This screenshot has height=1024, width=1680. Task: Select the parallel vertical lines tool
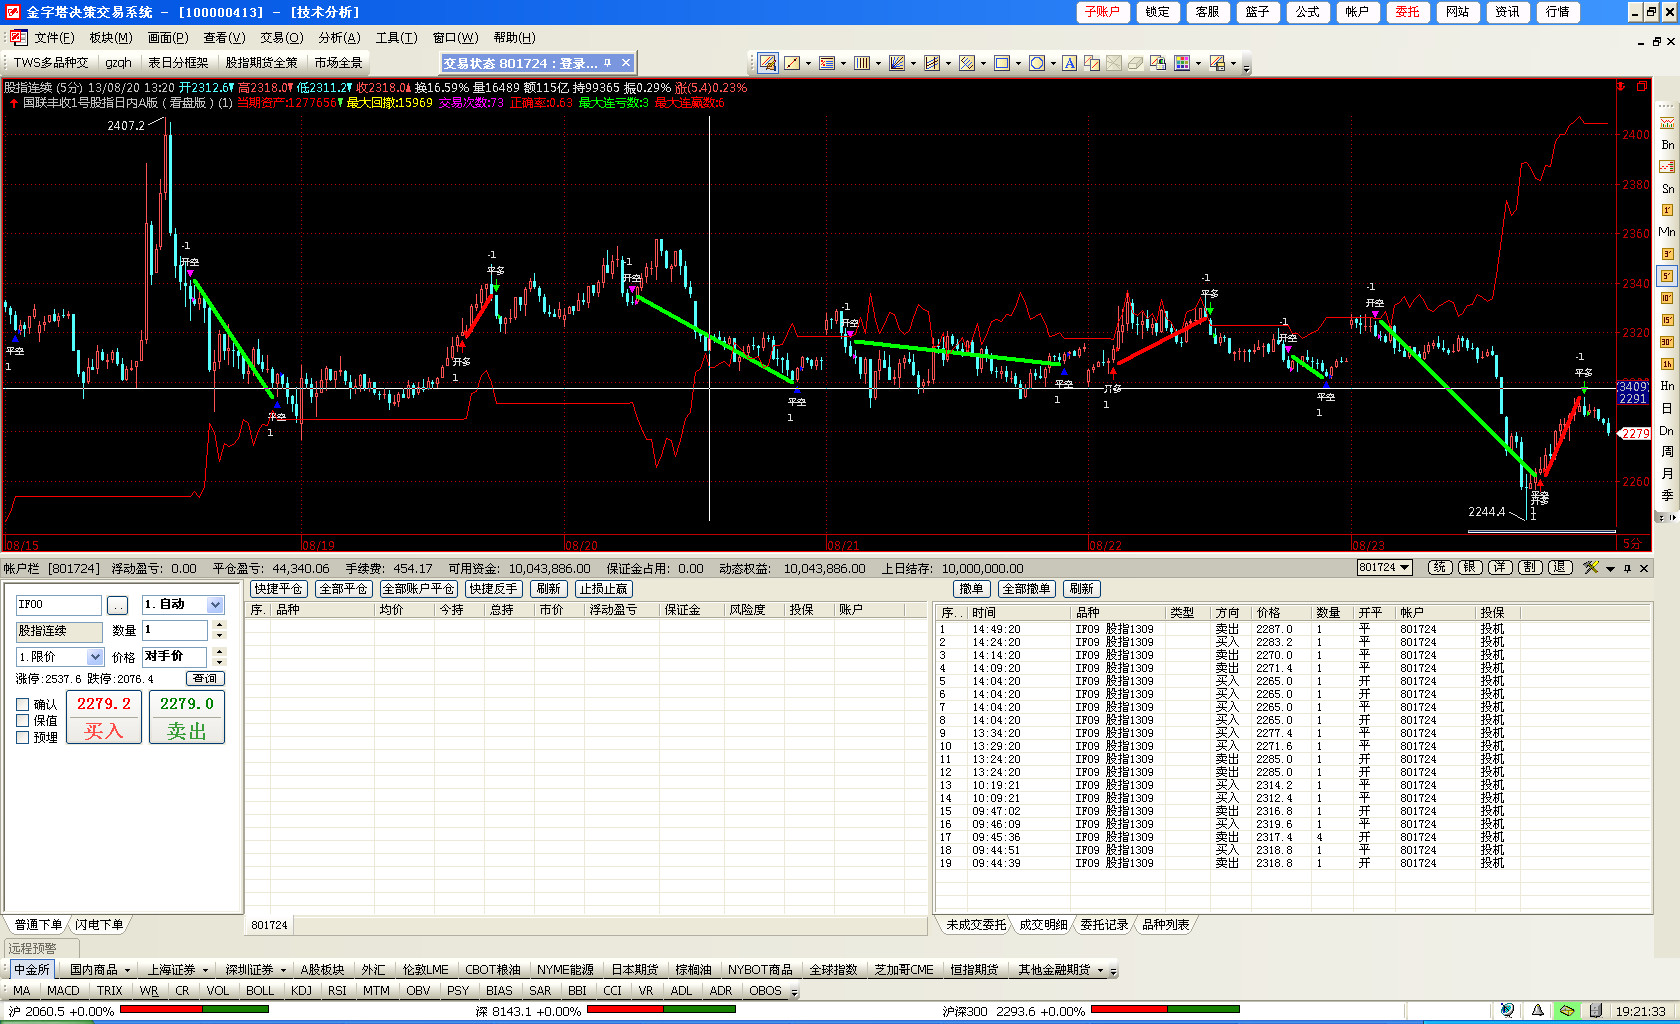862,63
